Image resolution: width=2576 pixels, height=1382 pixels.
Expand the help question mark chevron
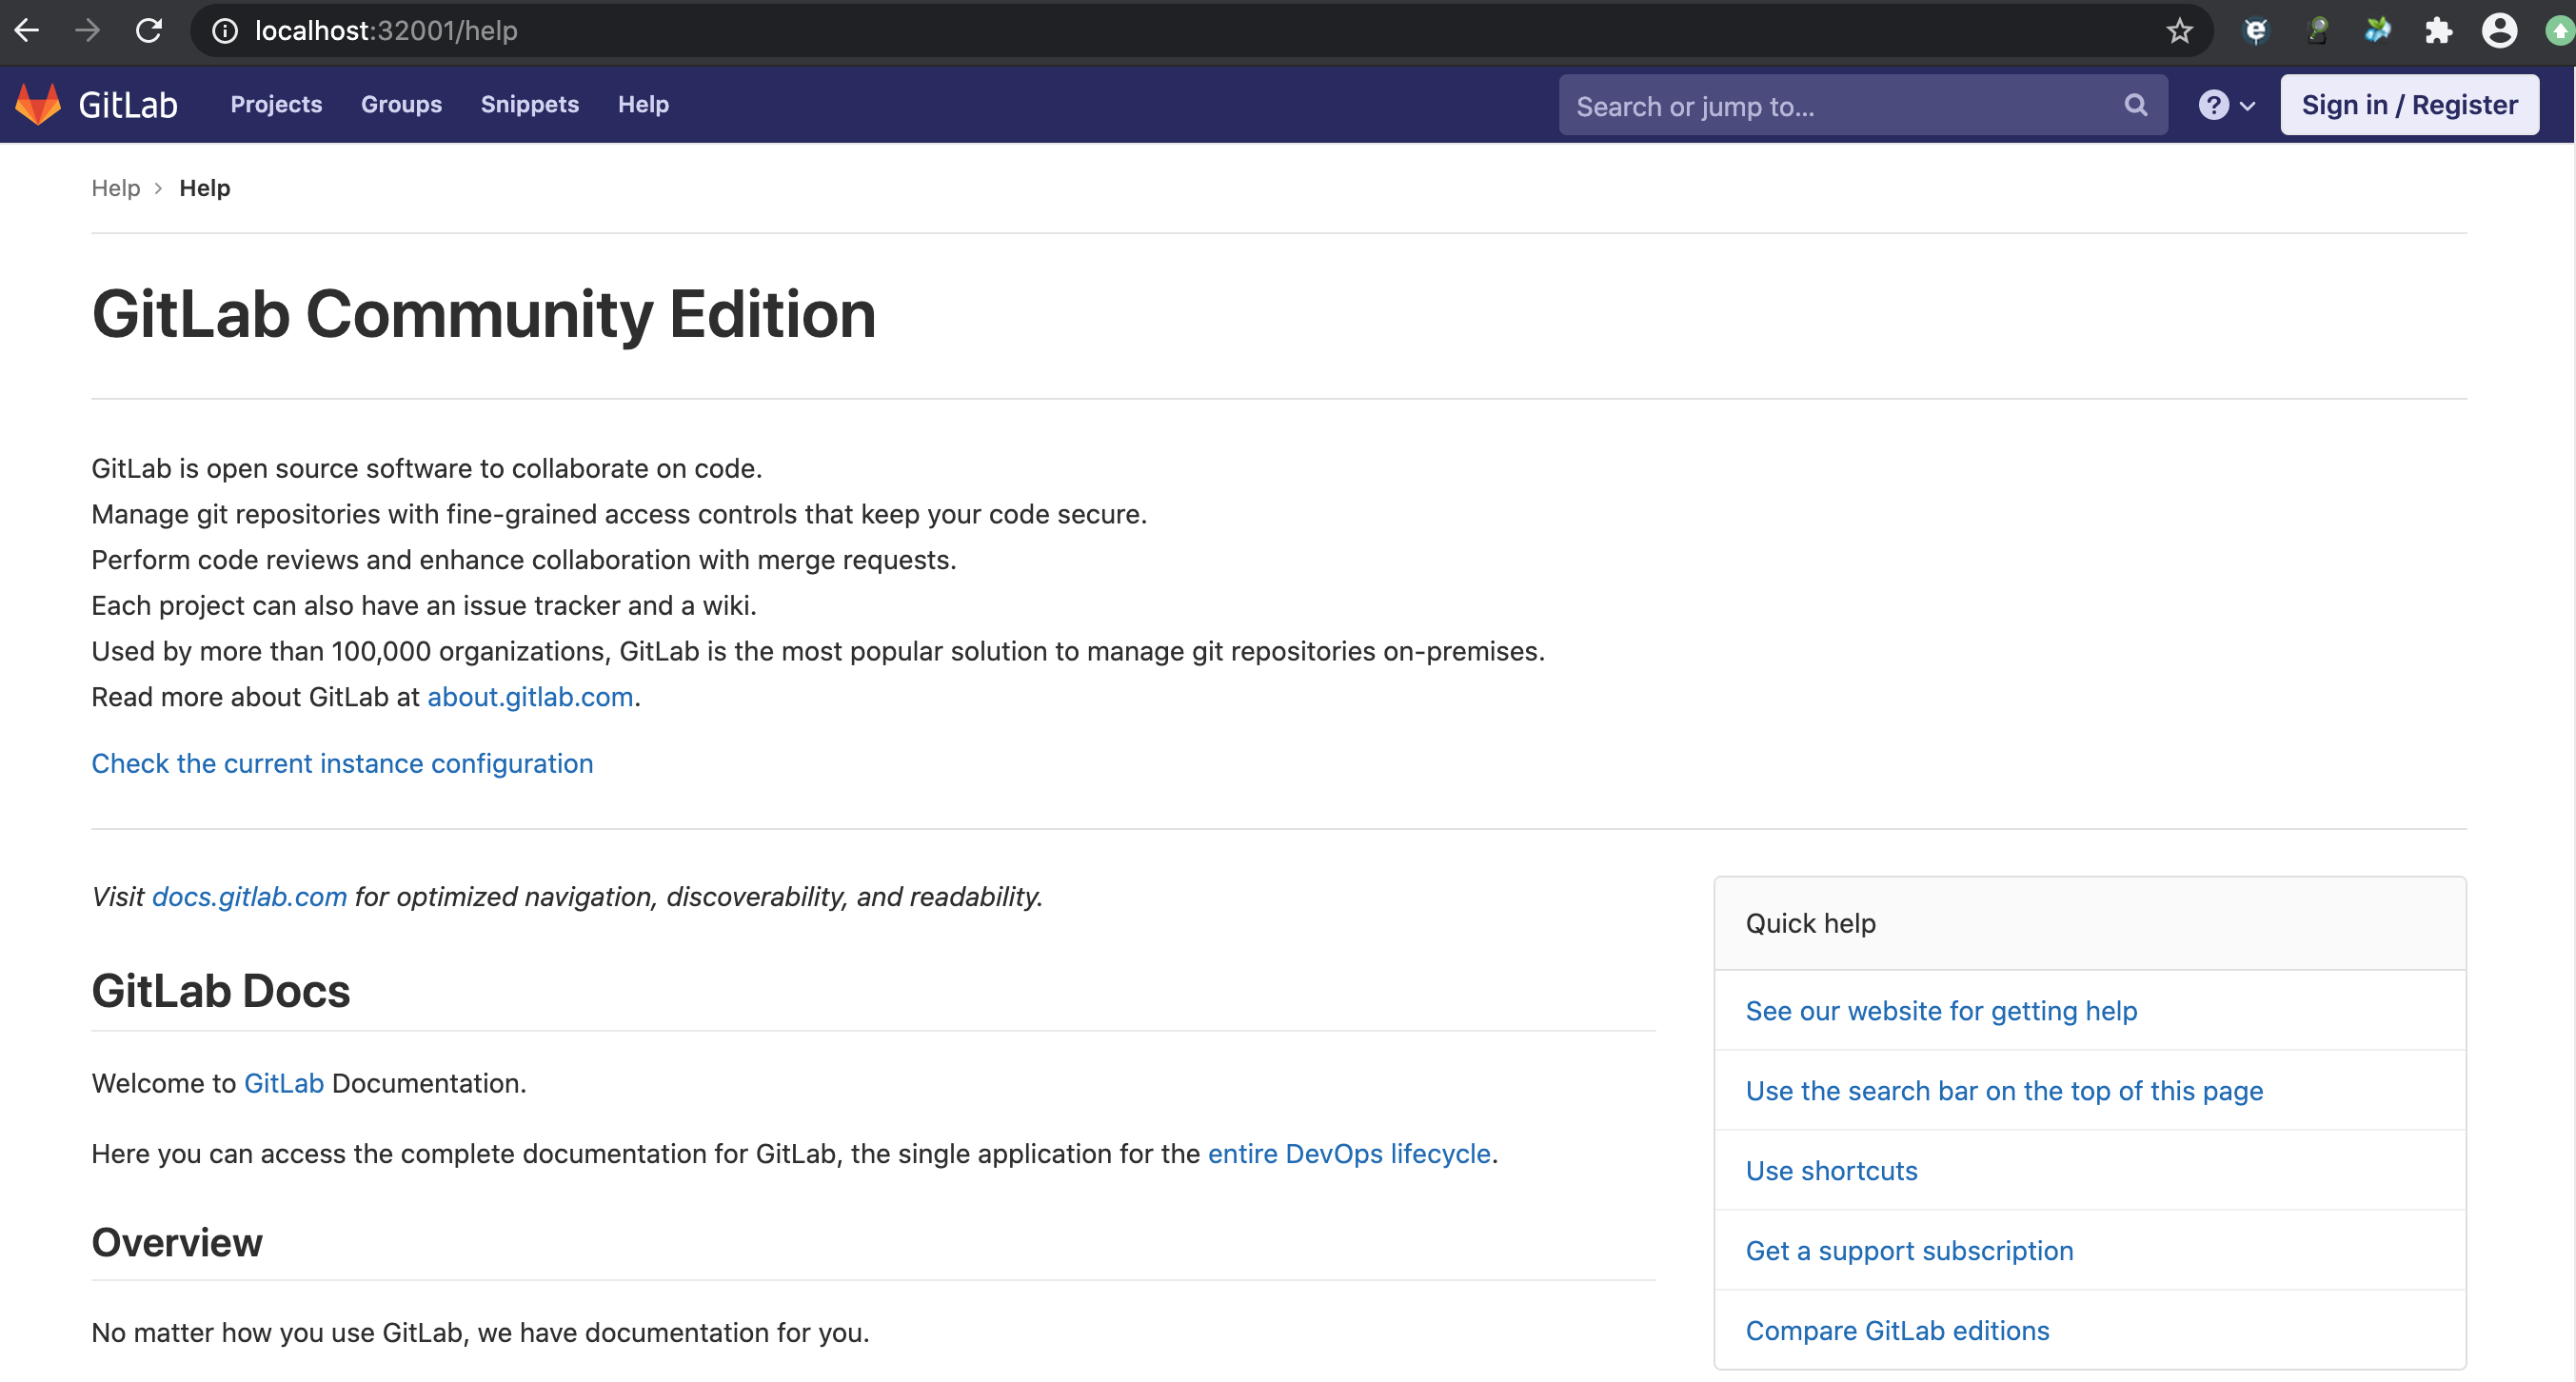click(x=2246, y=104)
